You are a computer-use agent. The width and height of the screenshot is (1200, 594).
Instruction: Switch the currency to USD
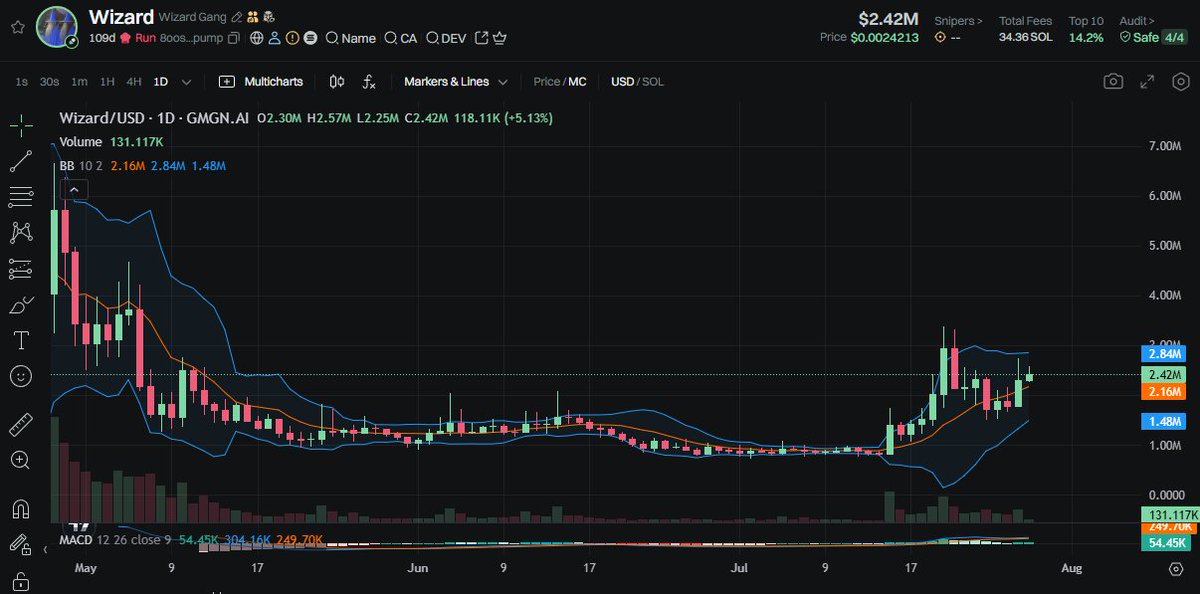622,82
